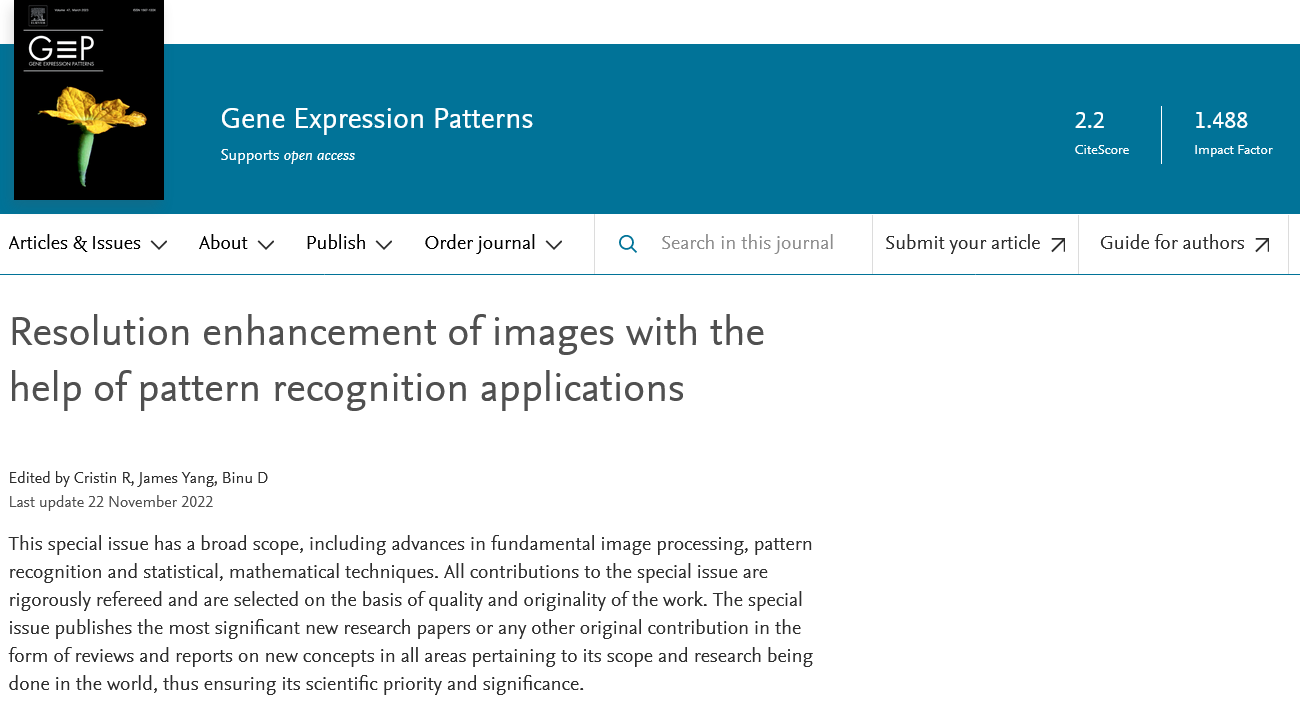Screen dimensions: 1300x720
Task: Open the Articles & Issues menu
Action: [75, 244]
